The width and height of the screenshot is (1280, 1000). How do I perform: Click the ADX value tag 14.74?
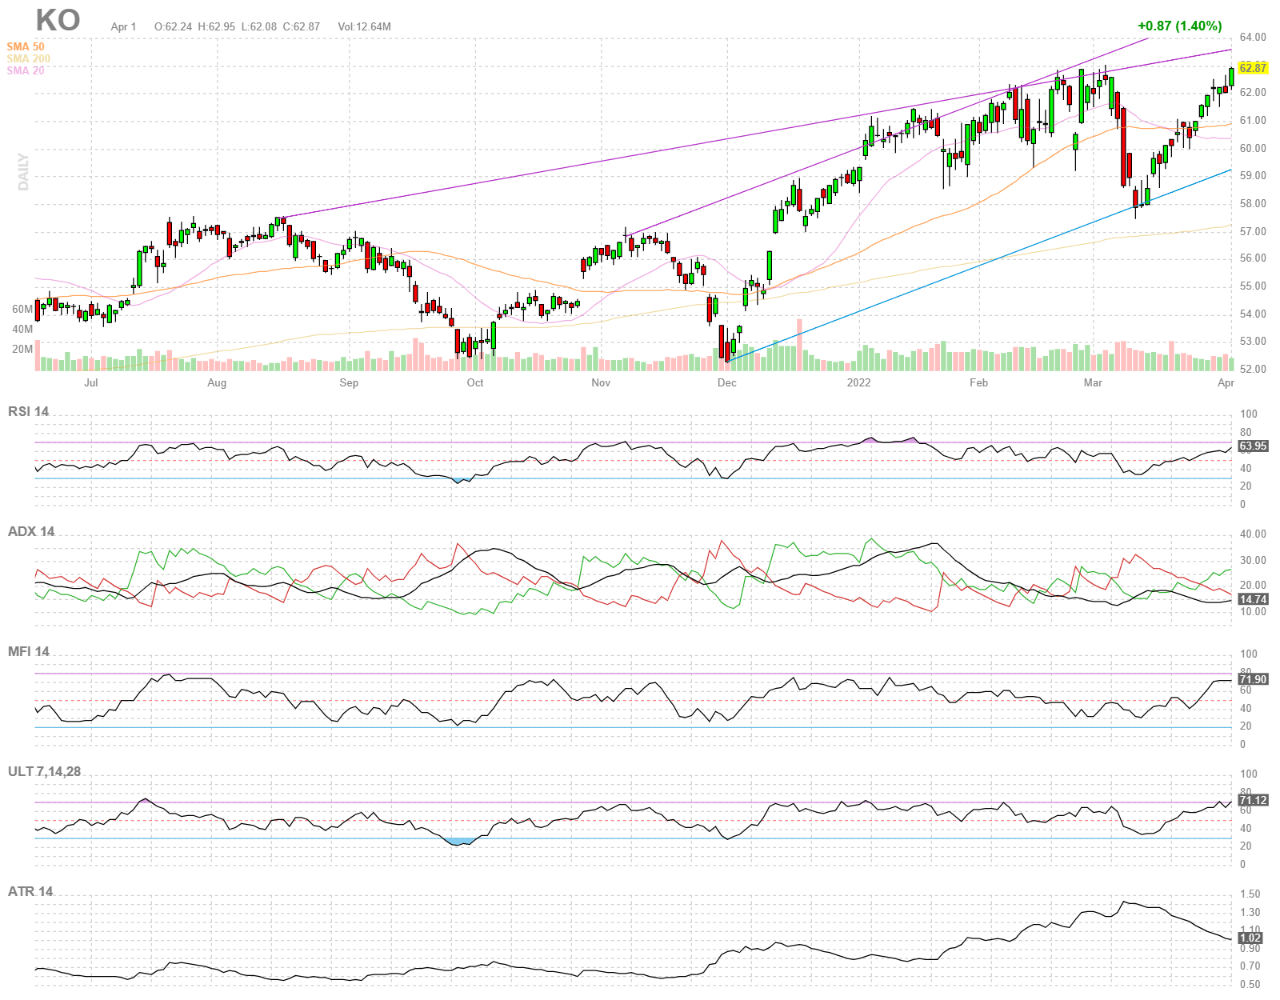point(1253,600)
